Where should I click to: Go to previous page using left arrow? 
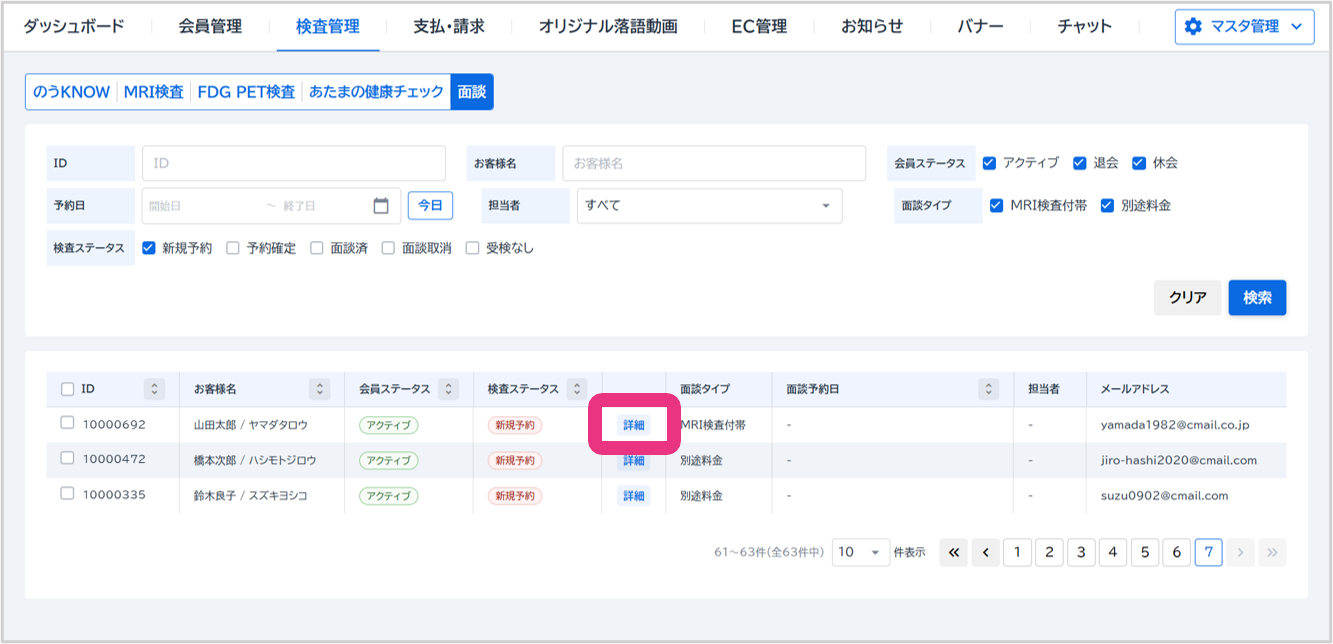click(985, 552)
